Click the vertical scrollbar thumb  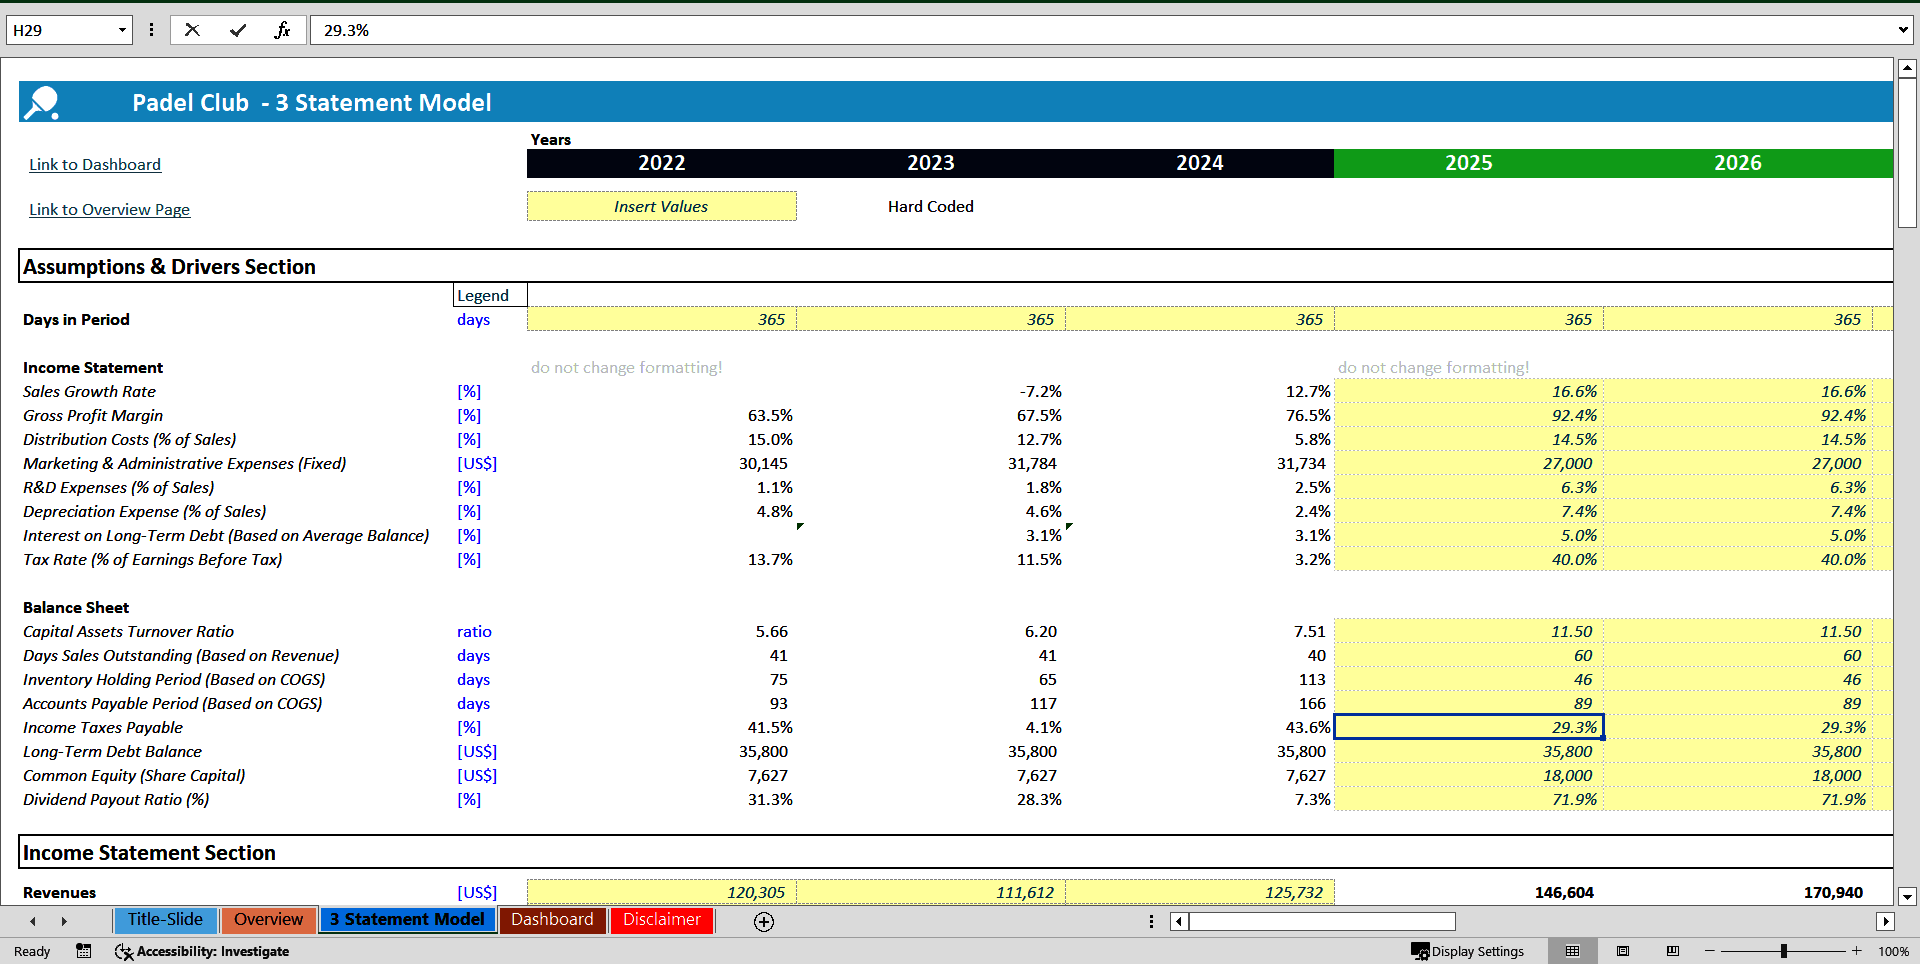click(x=1907, y=153)
